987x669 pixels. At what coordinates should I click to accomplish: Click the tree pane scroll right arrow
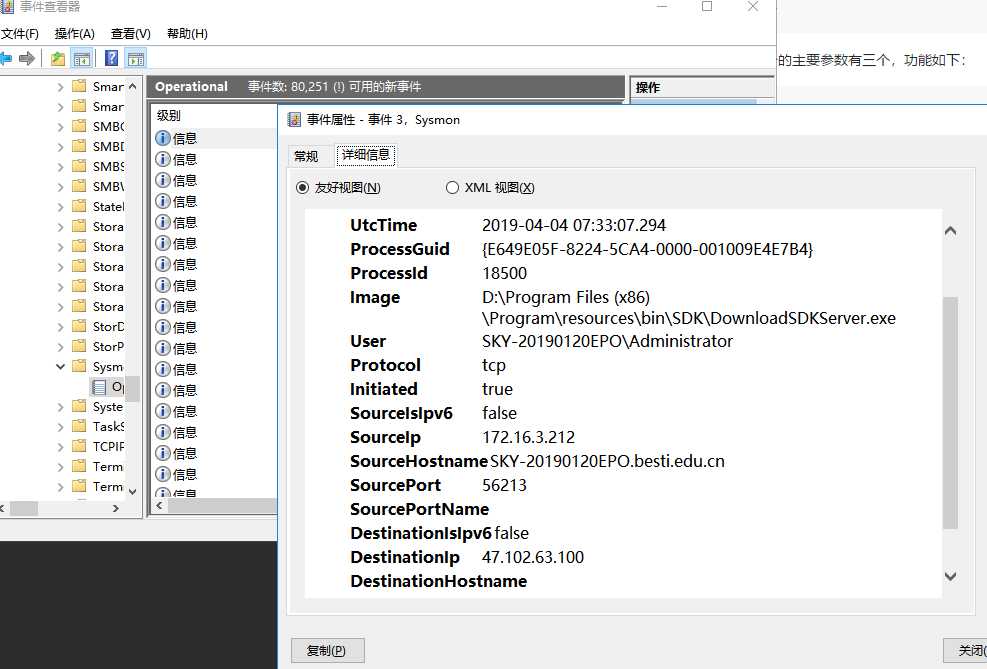[116, 509]
